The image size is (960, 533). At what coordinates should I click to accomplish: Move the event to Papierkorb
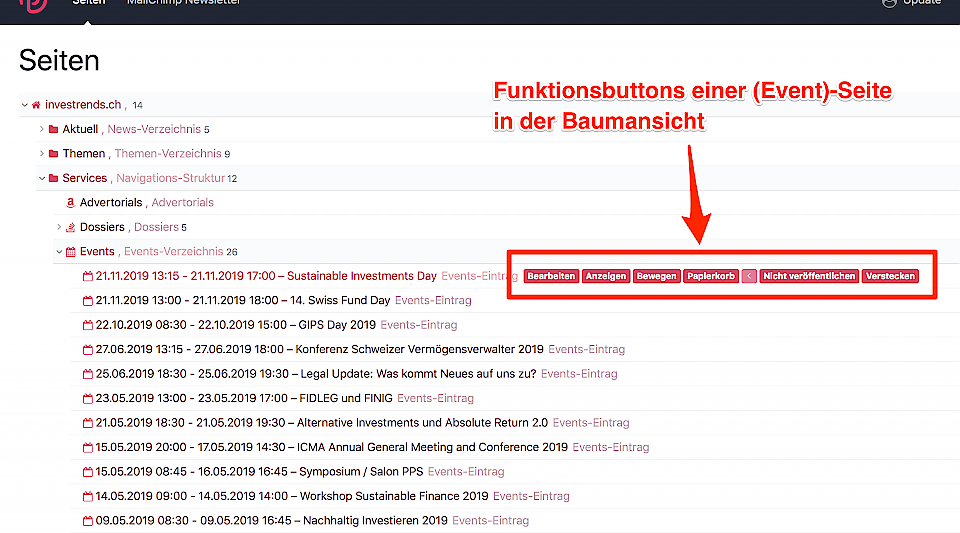click(x=711, y=276)
